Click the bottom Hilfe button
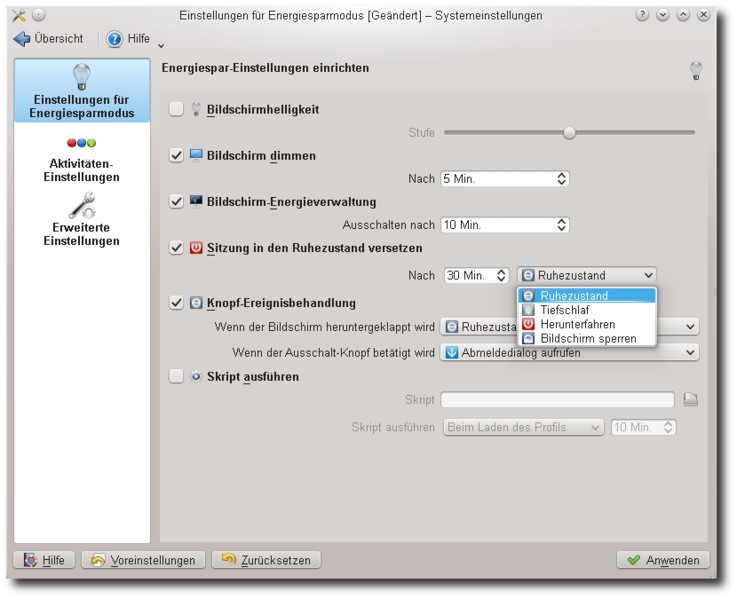Viewport: 737px width, 599px height. click(x=44, y=560)
